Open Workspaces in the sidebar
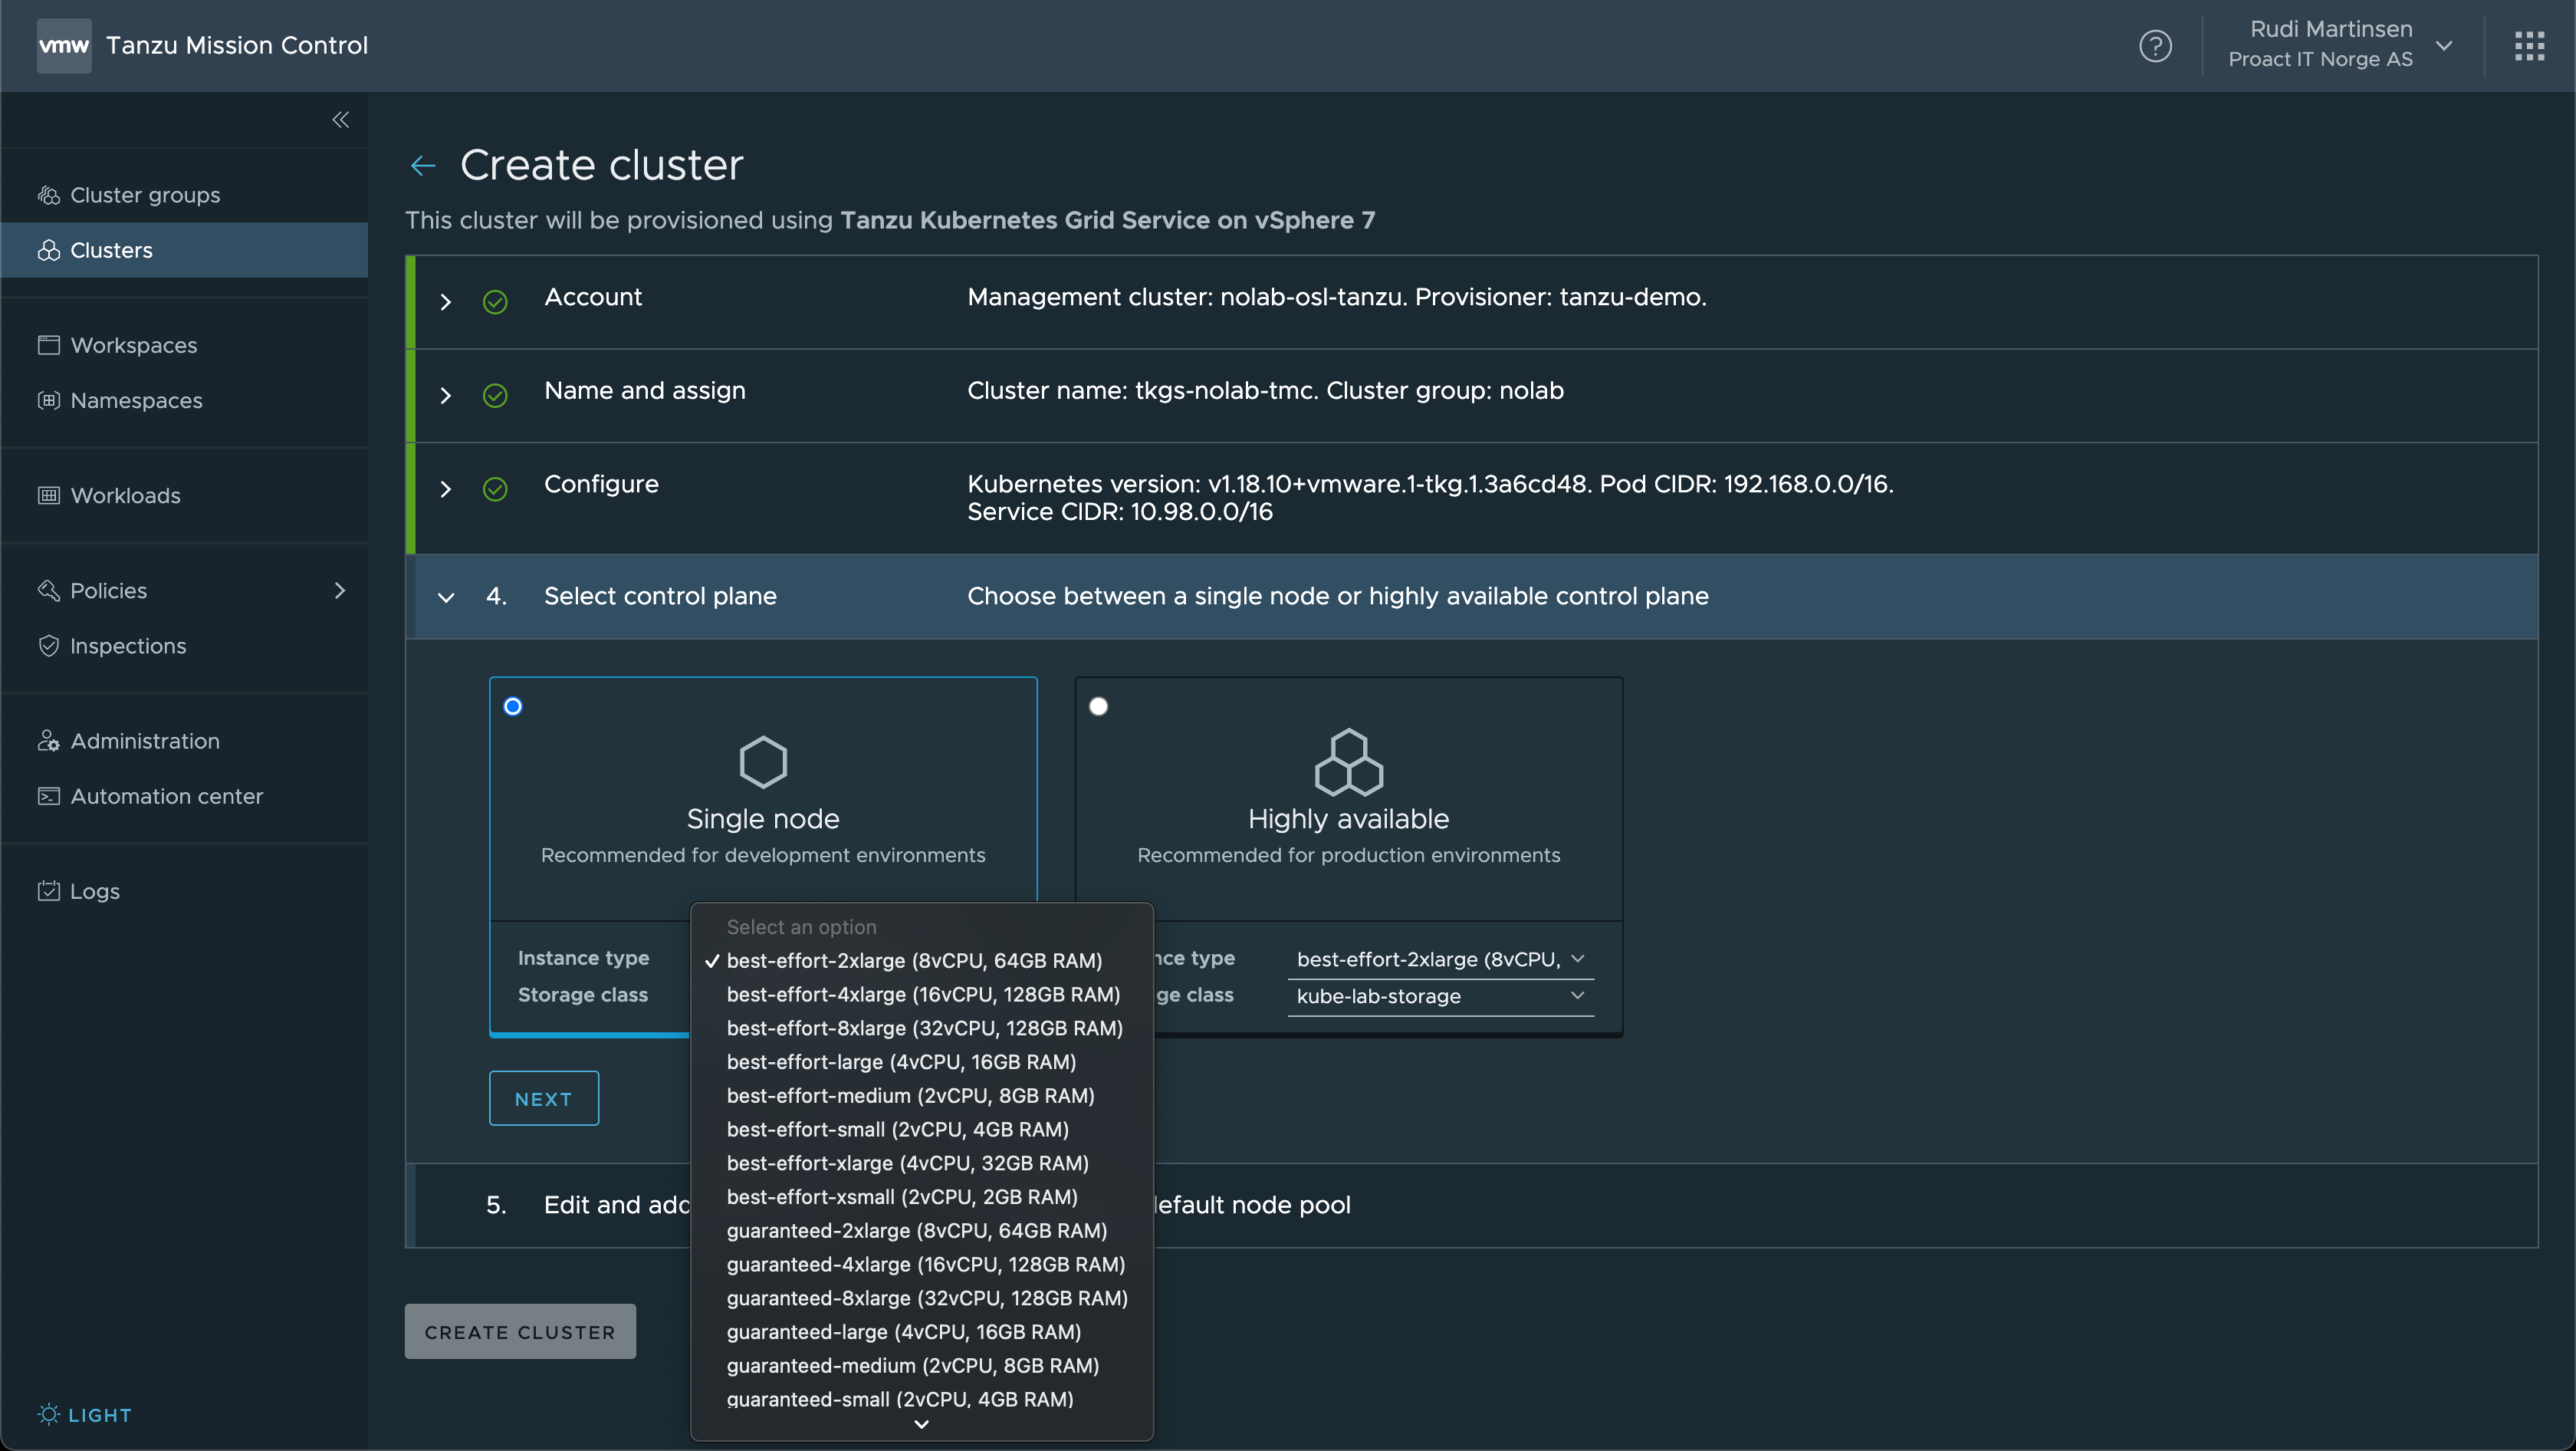This screenshot has width=2576, height=1451. (184, 345)
